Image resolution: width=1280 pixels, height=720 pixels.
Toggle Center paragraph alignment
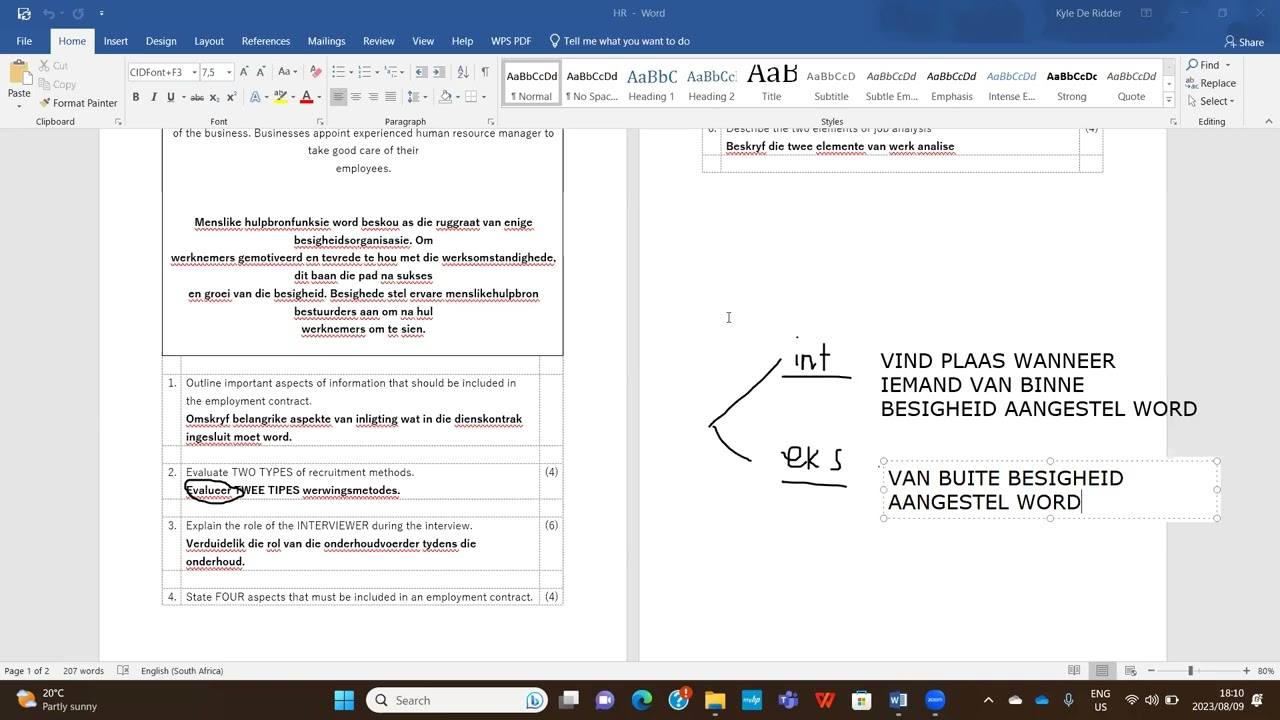pyautogui.click(x=356, y=97)
